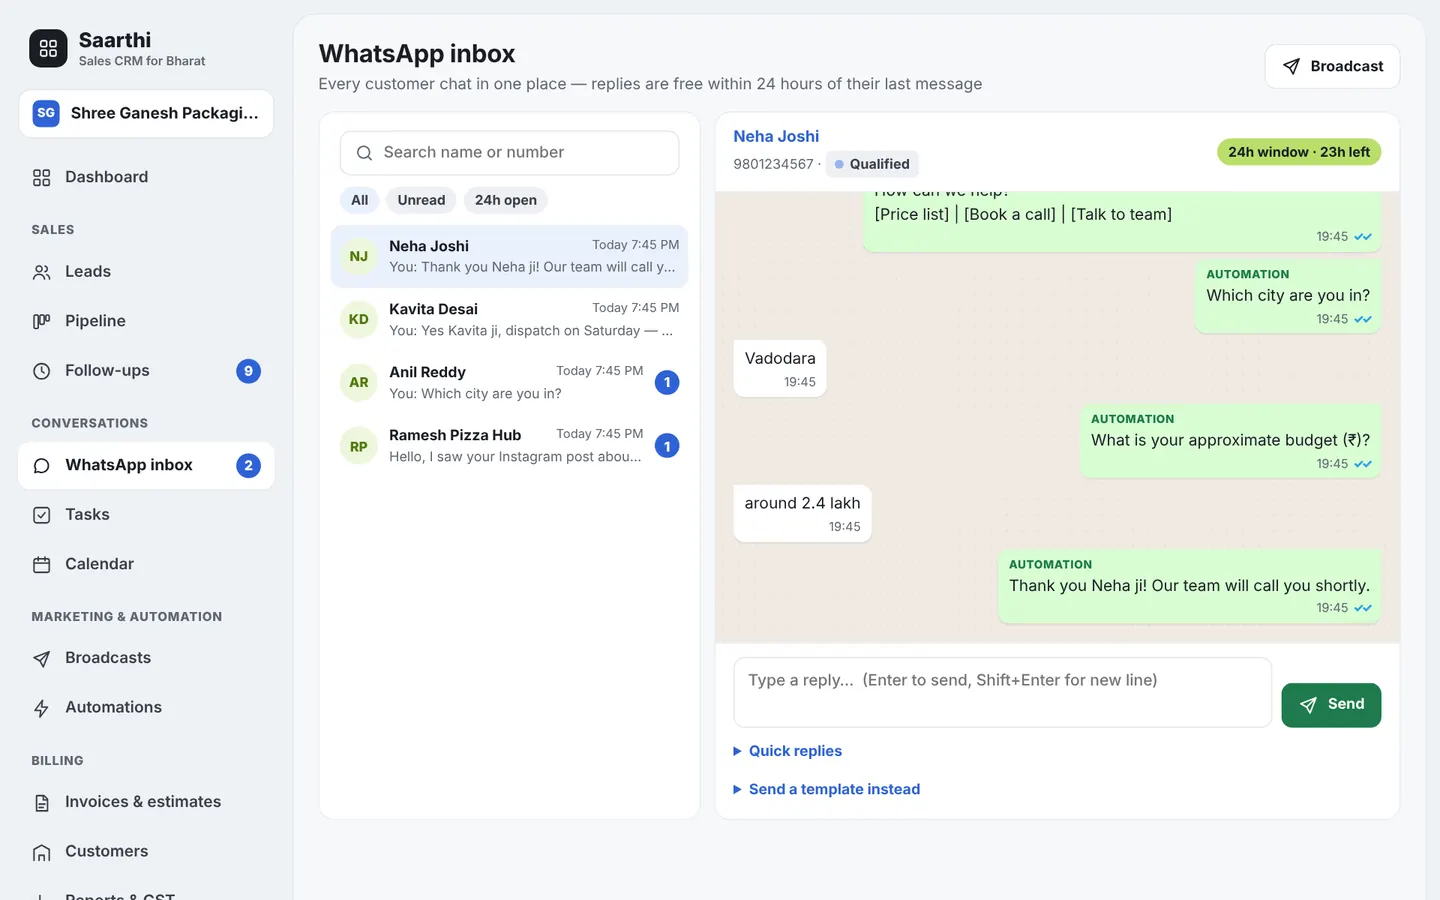Screen dimensions: 1440x900
Task: Click the Automations lightning bolt icon
Action: (41, 708)
